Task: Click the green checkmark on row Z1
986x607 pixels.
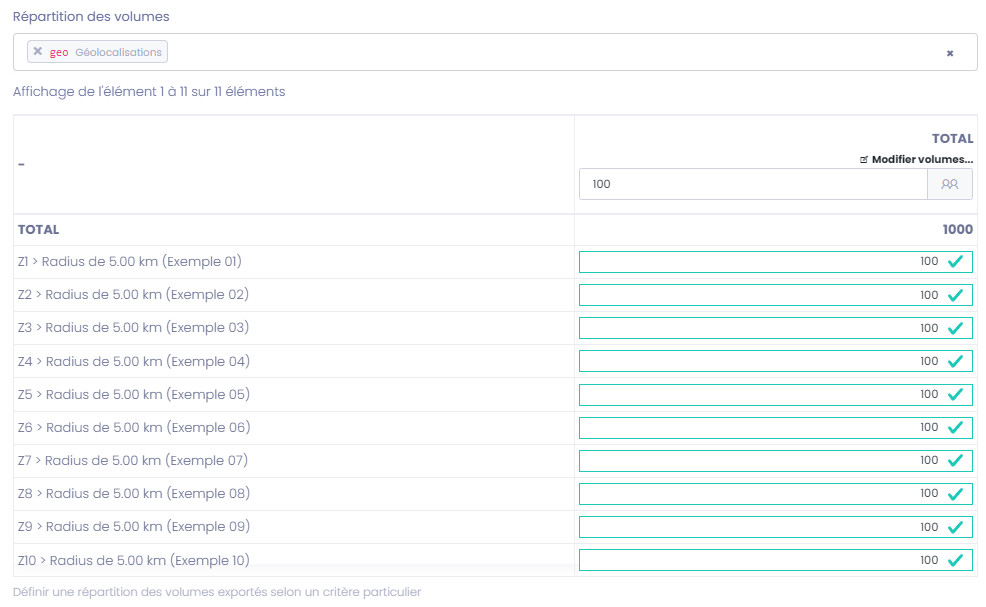Action: (x=955, y=262)
